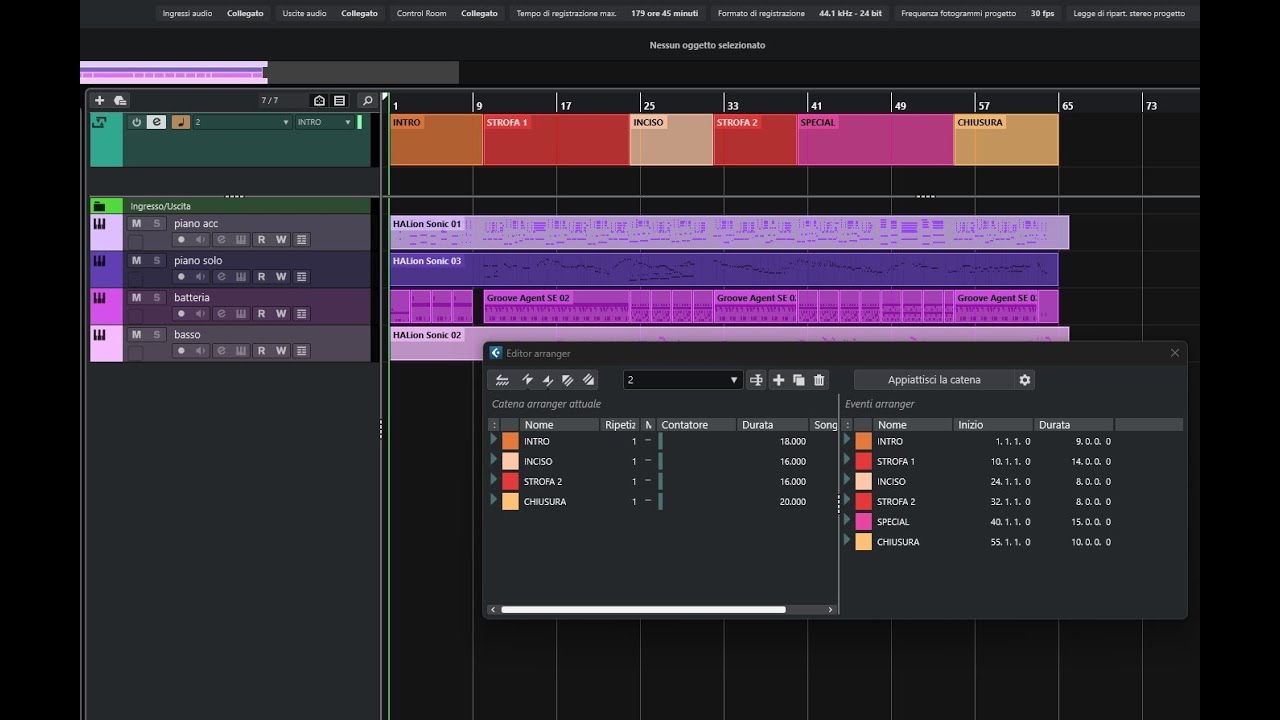
Task: Open the INTRO current item dropdown
Action: coord(325,122)
